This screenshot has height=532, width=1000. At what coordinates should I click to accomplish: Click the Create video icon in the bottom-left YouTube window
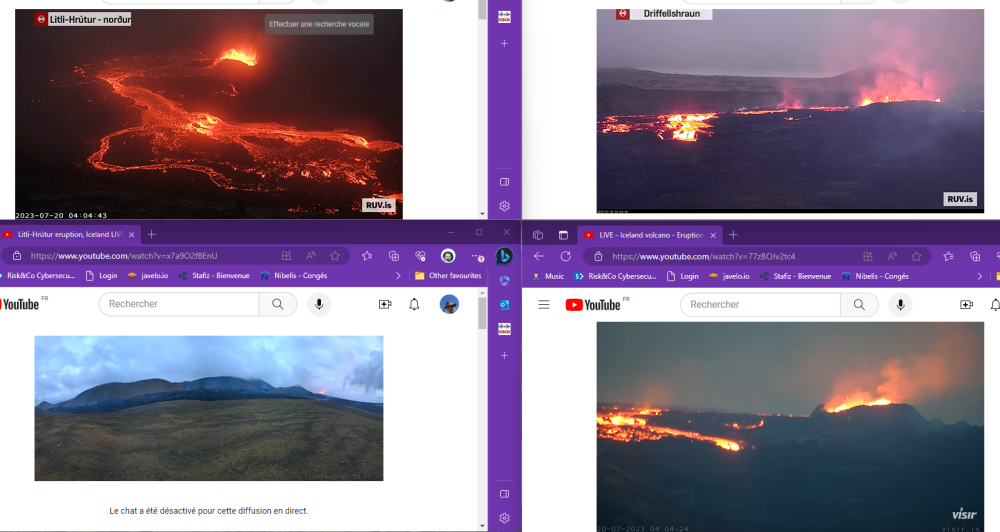[385, 304]
